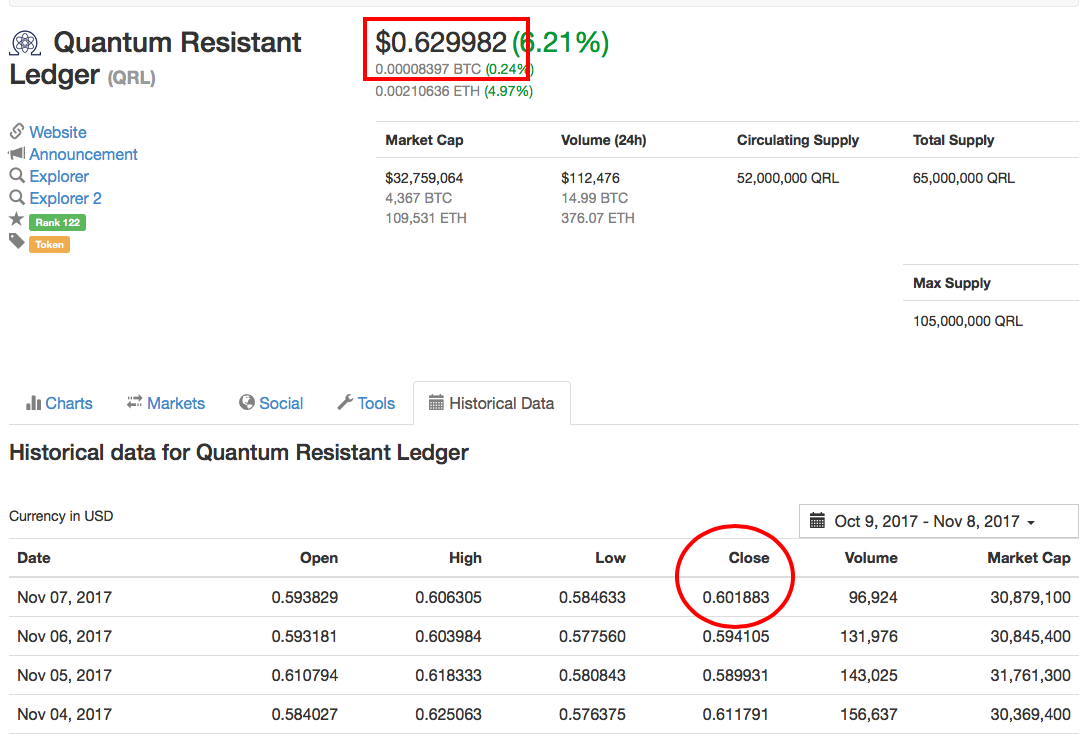Click the 0.00210636 ETH price line
Screen dimensions: 1081x738
454,91
